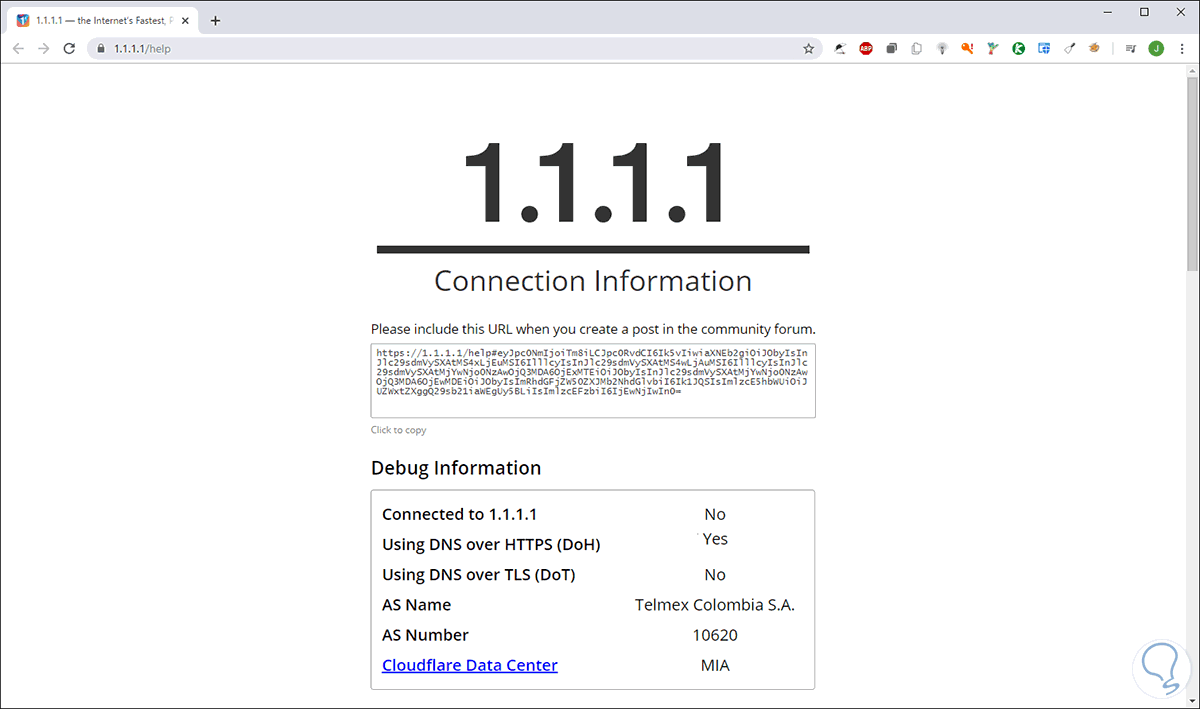Open the umbrella extension icon
Viewport: 1200px width, 709px height.
pyautogui.click(x=840, y=48)
